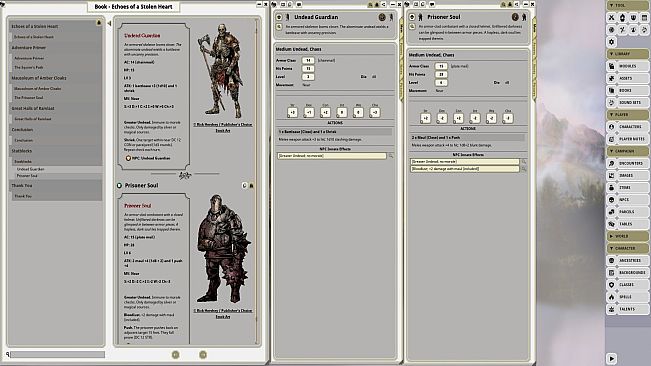Open the Classes list
Screen dimensions: 651x366
pyautogui.click(x=627, y=285)
